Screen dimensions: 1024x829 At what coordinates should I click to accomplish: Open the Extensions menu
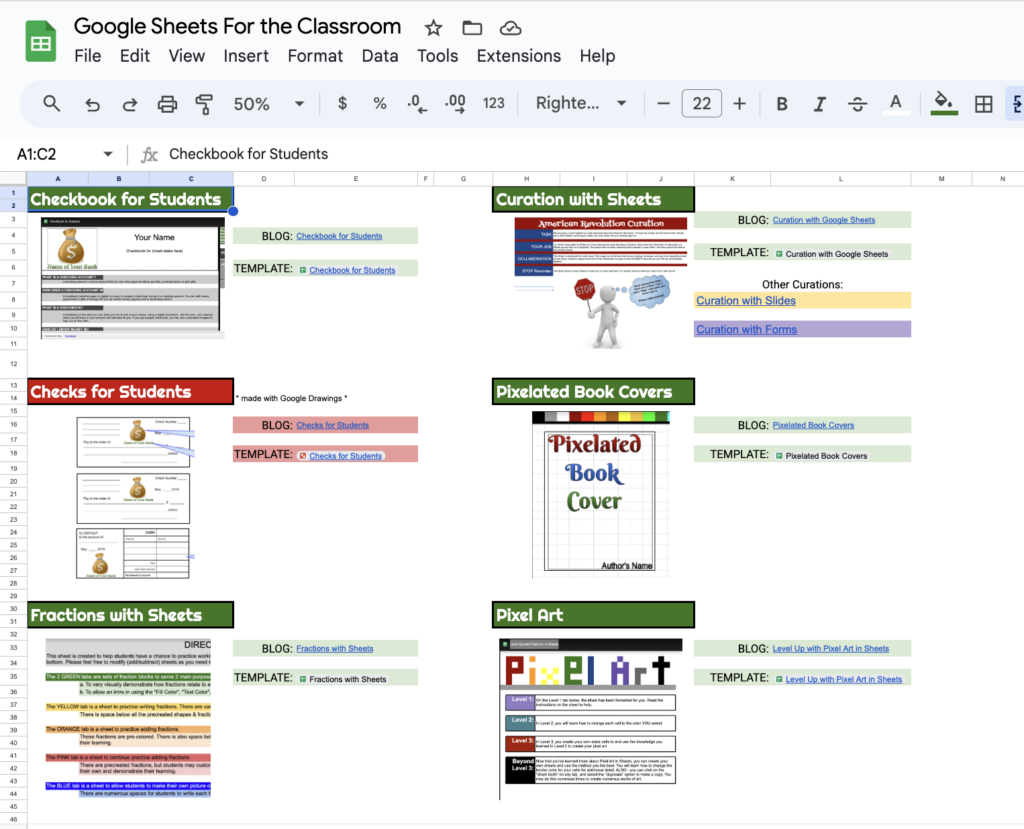click(x=518, y=56)
